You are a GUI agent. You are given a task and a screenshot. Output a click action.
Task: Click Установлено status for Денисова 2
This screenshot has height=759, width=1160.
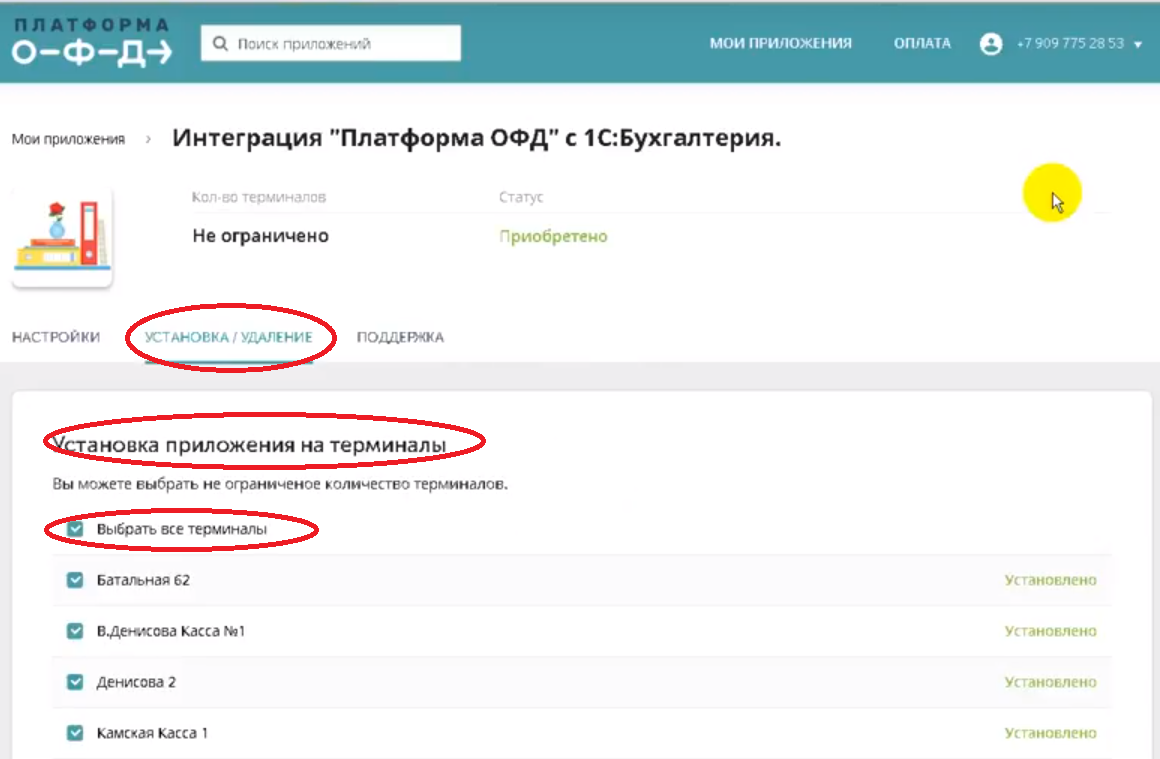pyautogui.click(x=1051, y=682)
